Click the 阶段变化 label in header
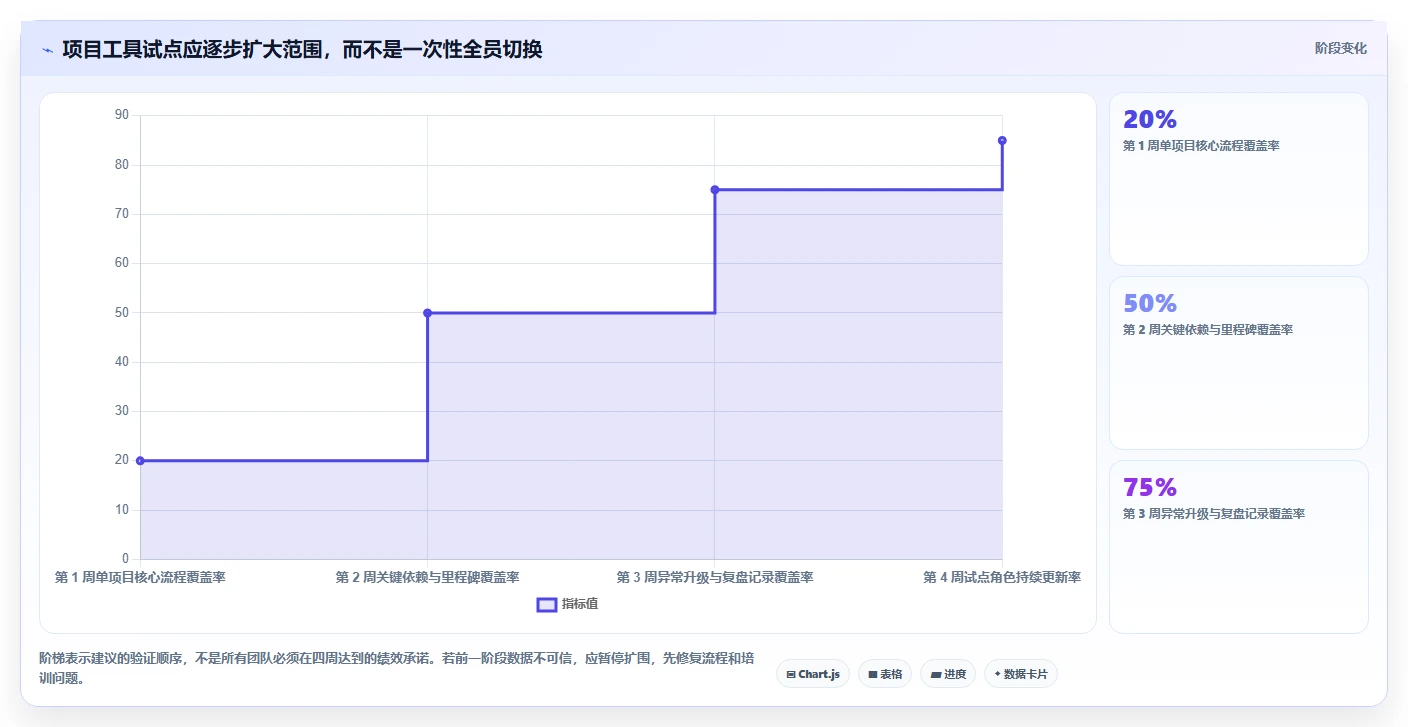 1340,48
